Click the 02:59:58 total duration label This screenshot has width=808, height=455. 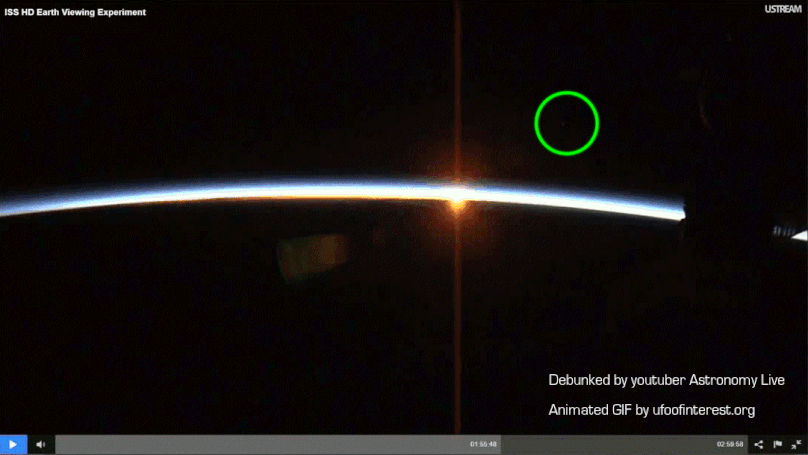(x=730, y=444)
